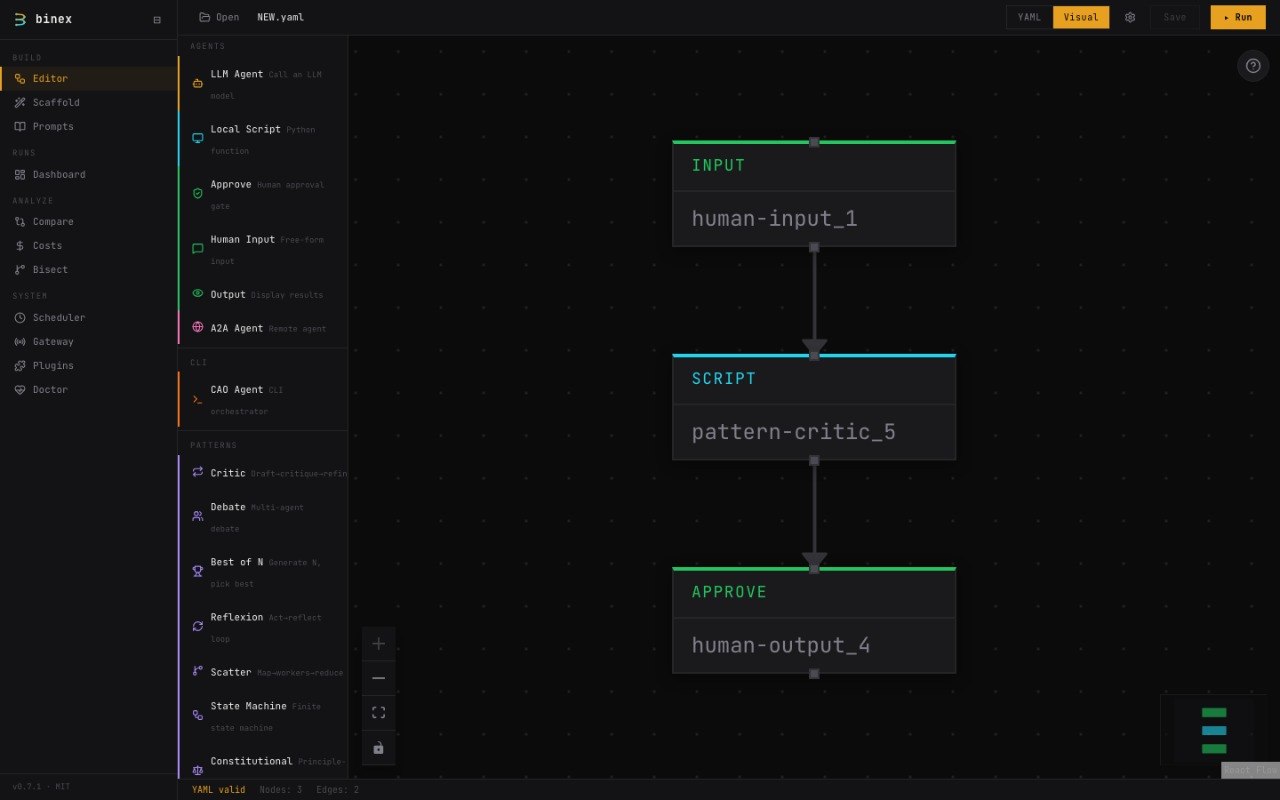The height and width of the screenshot is (800, 1280).
Task: Click the bottom handle of APPROVE node
Action: (814, 673)
